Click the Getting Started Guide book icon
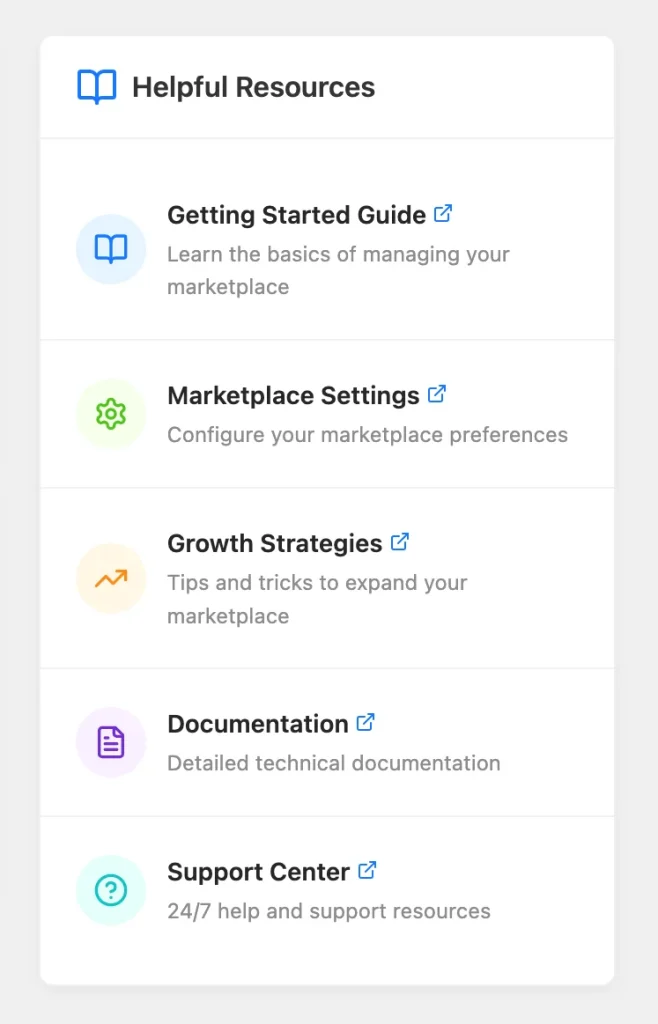658x1024 pixels. click(111, 249)
